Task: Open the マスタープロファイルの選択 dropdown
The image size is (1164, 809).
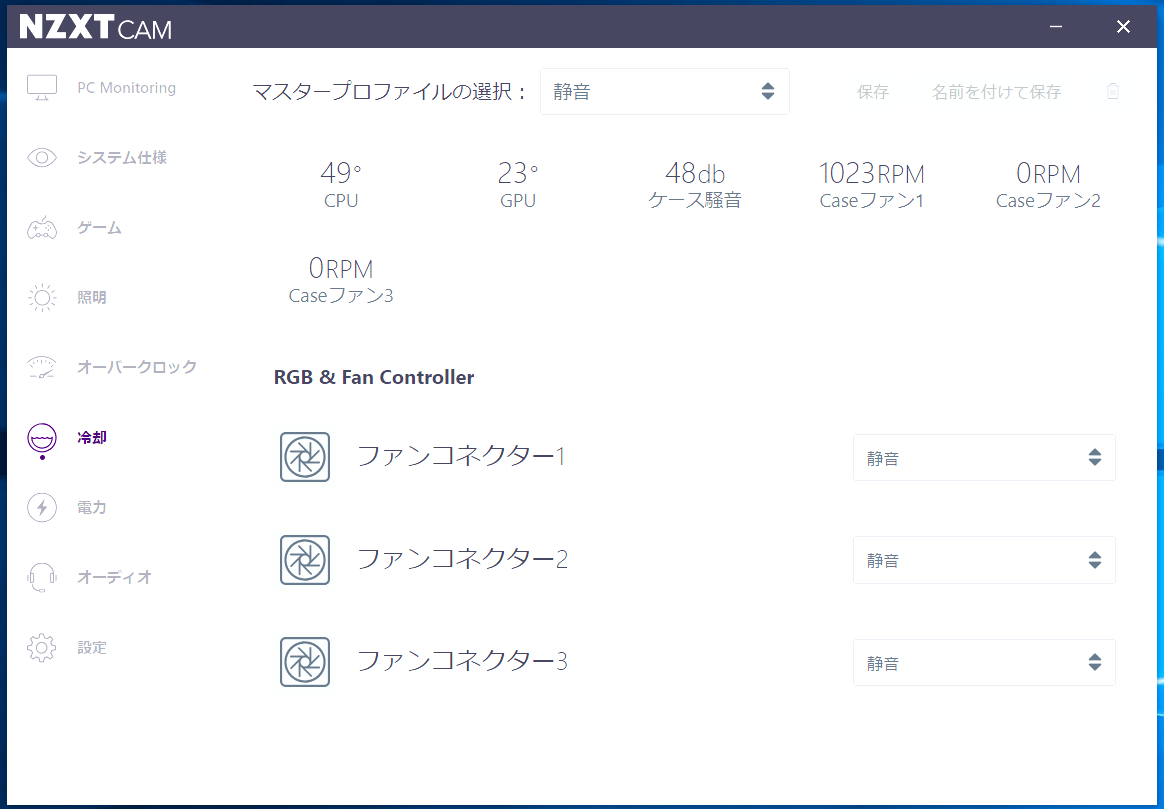Action: 664,91
